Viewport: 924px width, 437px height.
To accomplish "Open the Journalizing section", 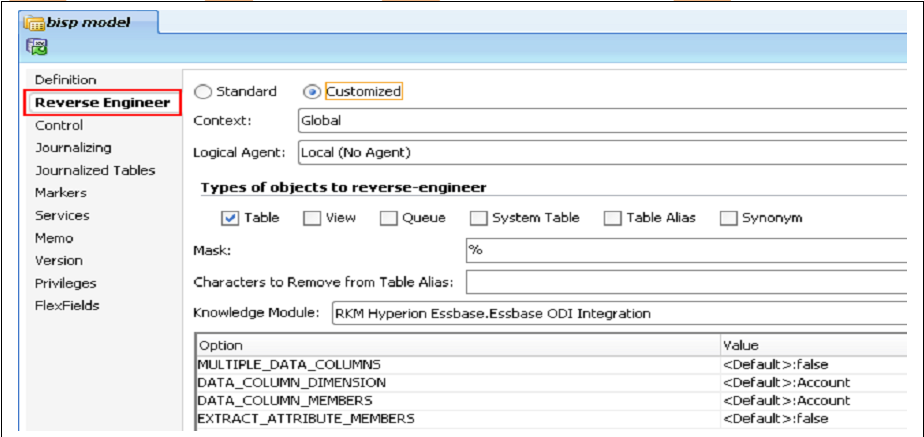I will 73,148.
